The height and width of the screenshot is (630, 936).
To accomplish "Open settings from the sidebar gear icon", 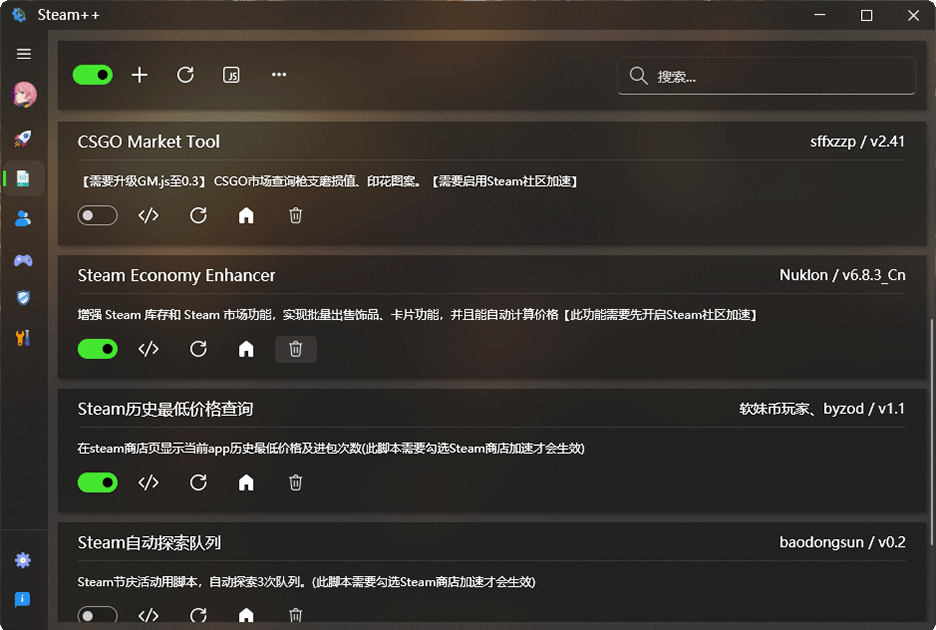I will pos(22,560).
